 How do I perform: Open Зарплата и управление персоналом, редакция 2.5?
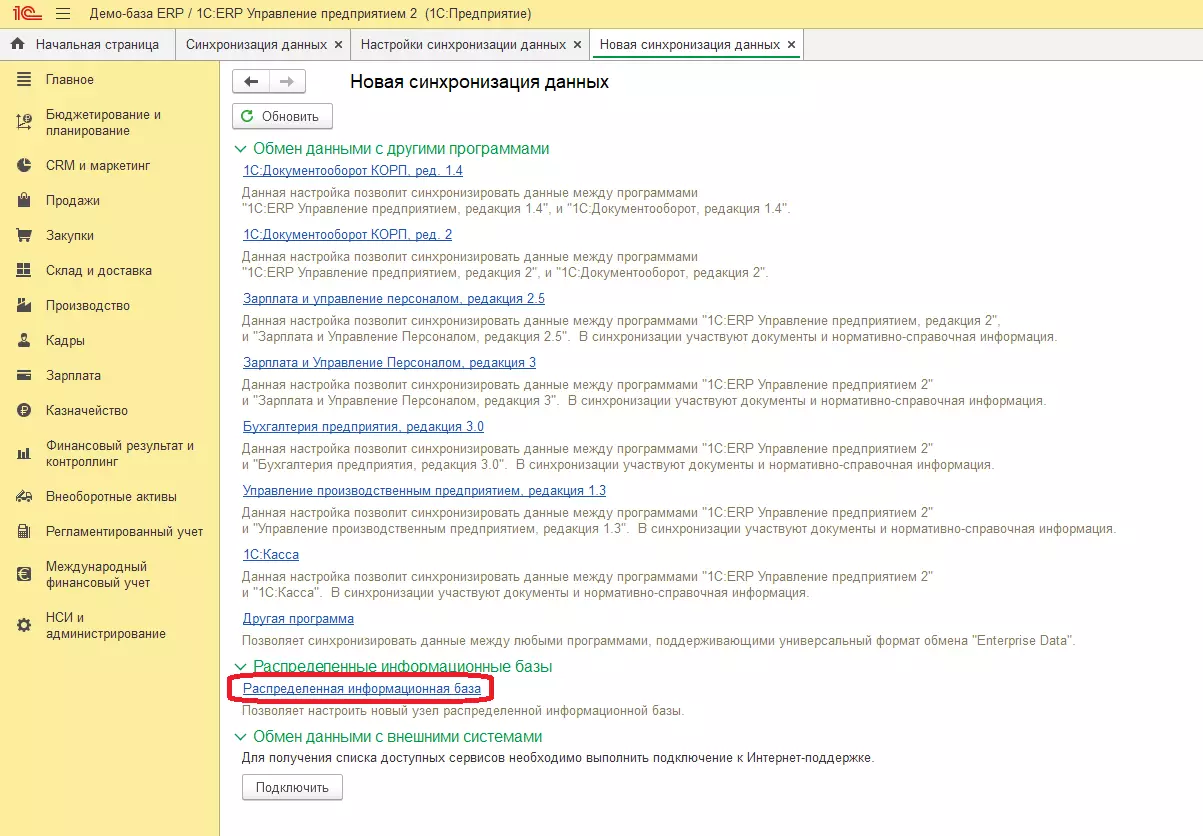click(394, 299)
